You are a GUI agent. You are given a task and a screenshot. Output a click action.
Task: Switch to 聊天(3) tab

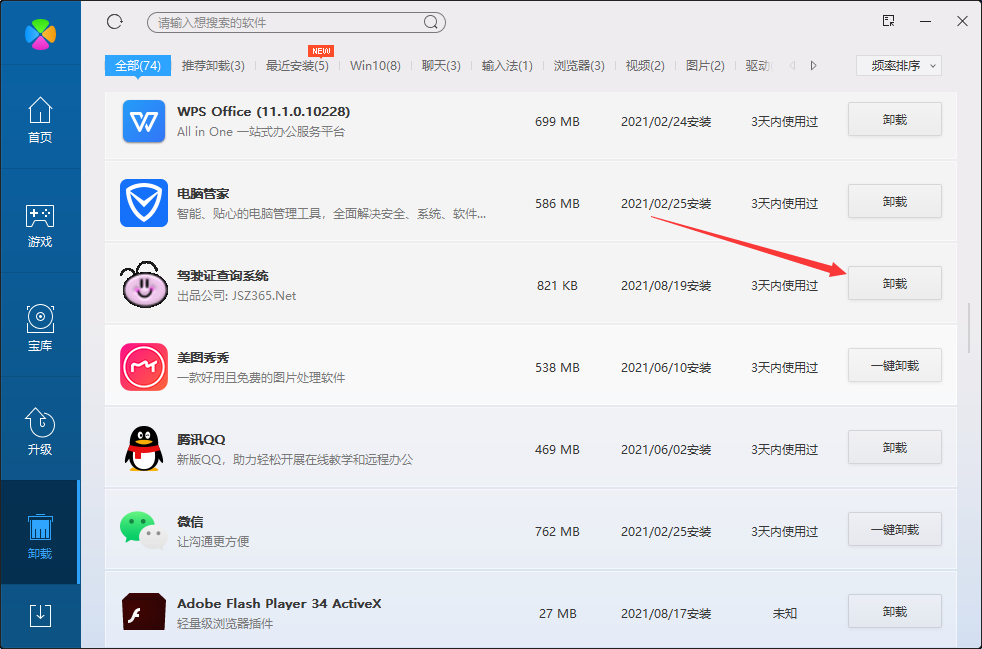(441, 65)
